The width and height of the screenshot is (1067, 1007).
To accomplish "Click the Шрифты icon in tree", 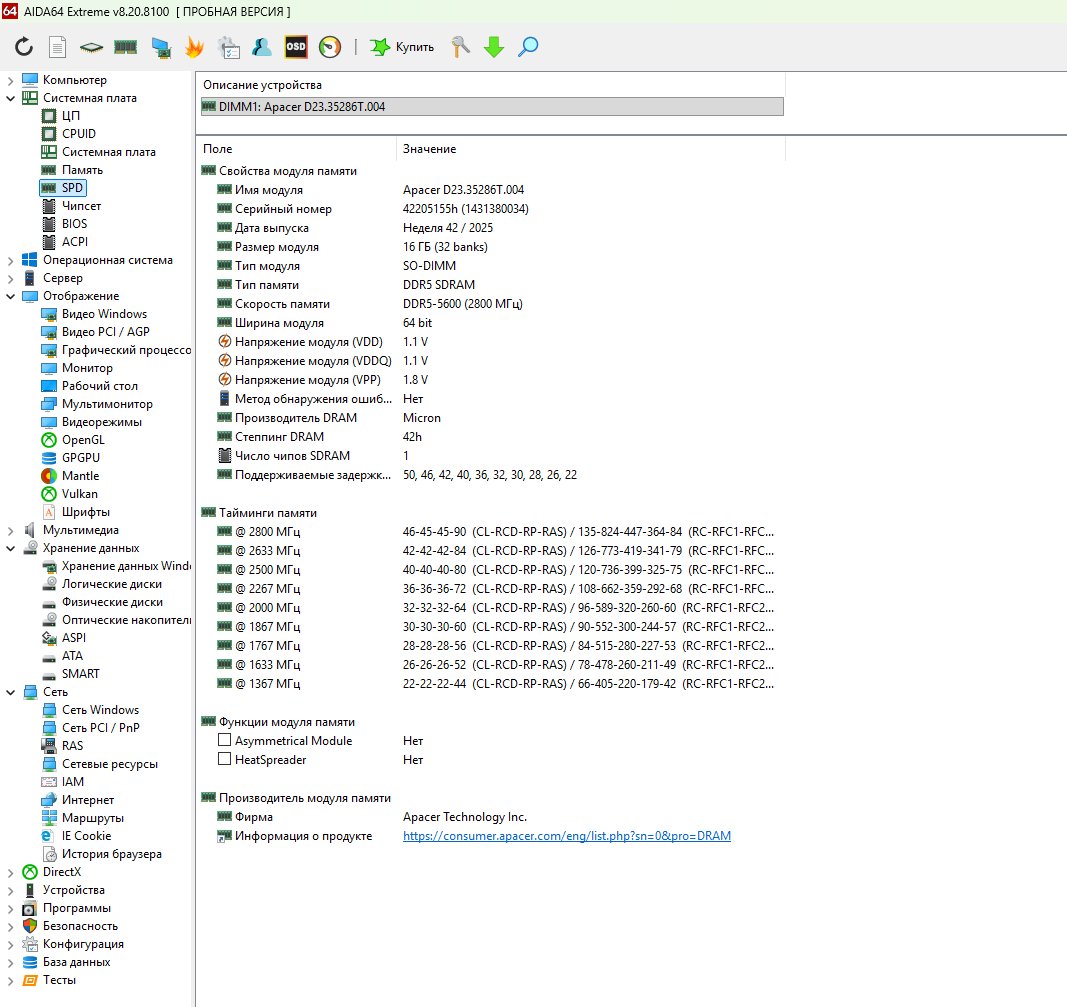I will 49,512.
